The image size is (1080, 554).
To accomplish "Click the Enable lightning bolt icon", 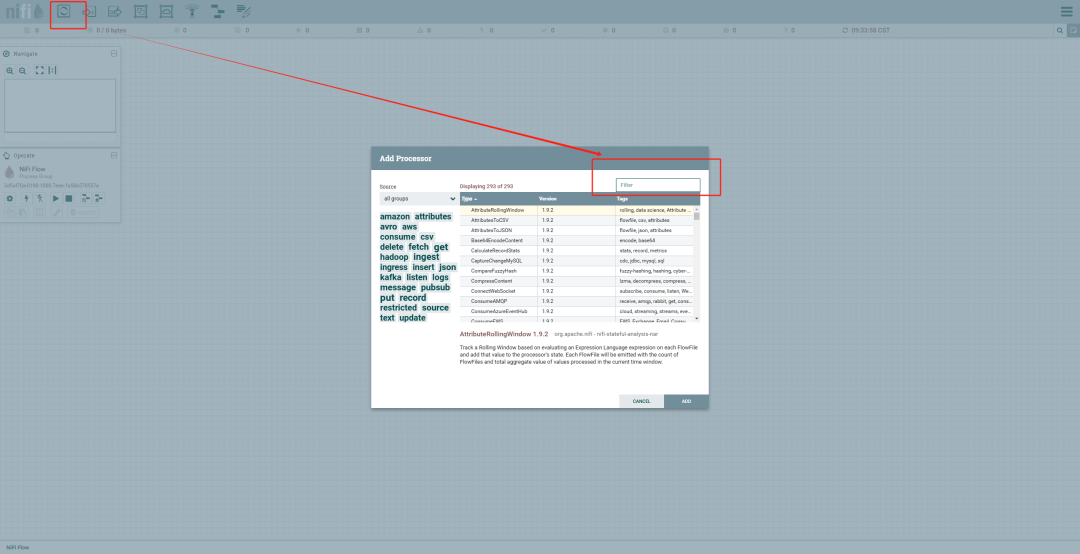I will pyautogui.click(x=26, y=198).
